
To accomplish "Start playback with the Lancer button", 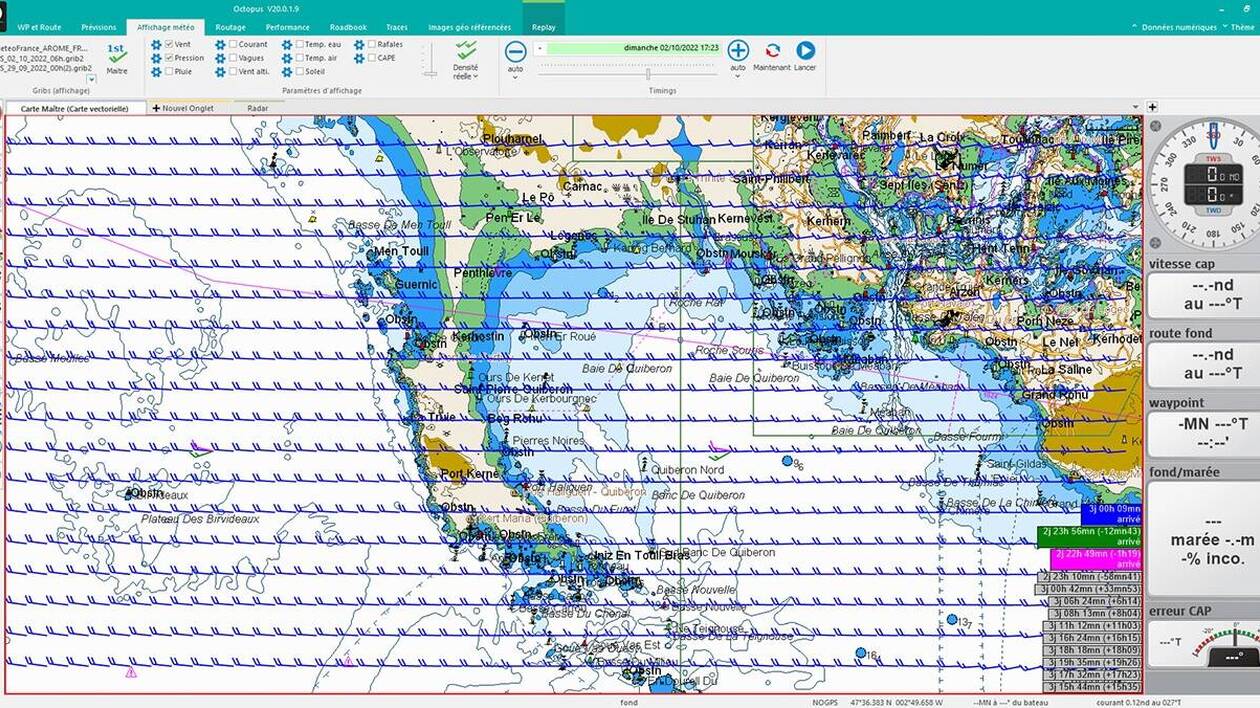I will pyautogui.click(x=805, y=51).
